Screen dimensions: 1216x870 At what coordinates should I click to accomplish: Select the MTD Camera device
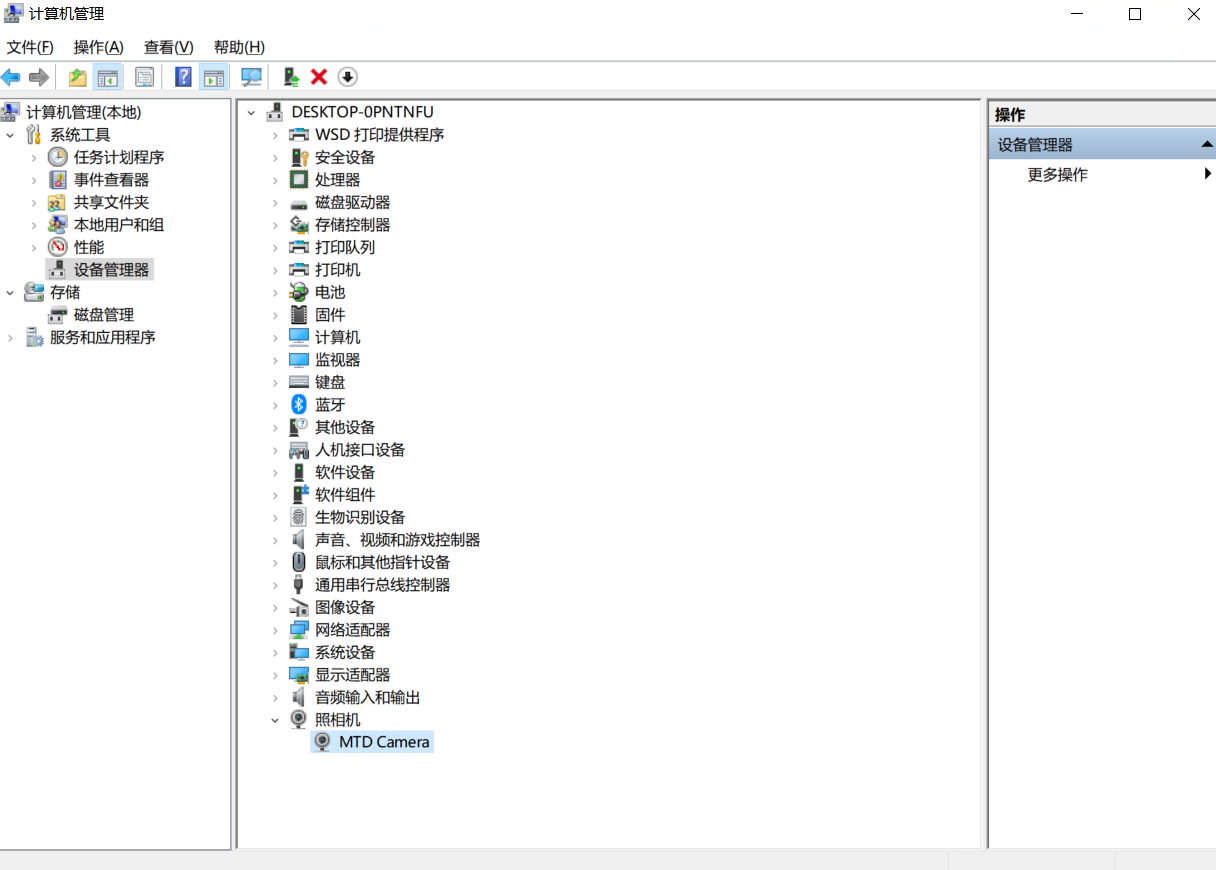tap(383, 741)
